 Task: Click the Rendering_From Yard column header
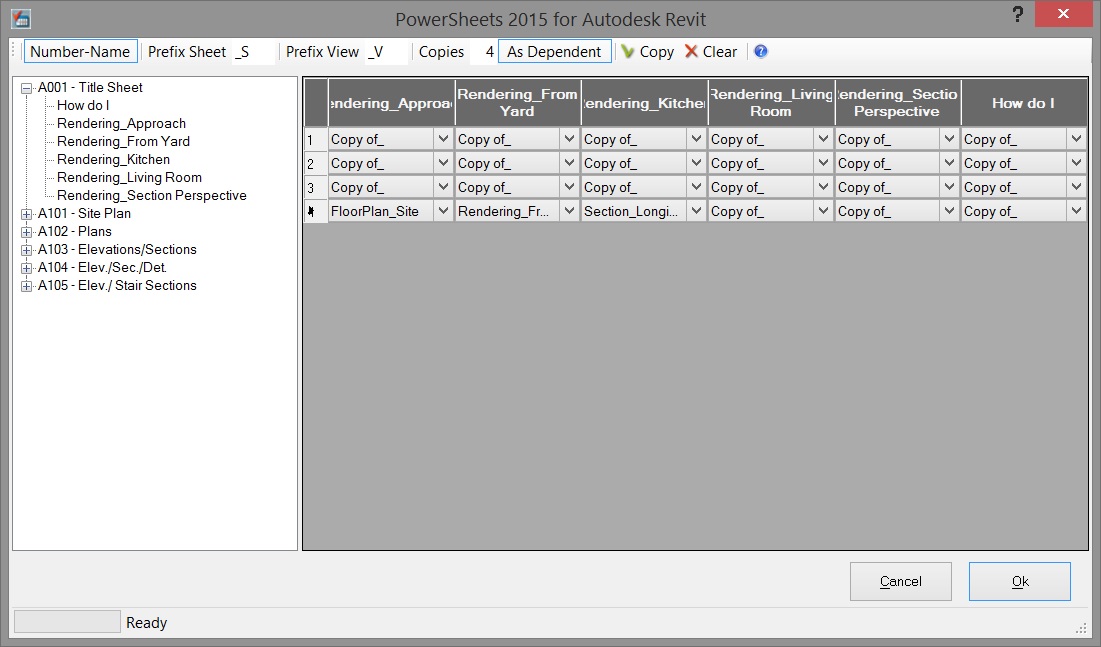(517, 103)
